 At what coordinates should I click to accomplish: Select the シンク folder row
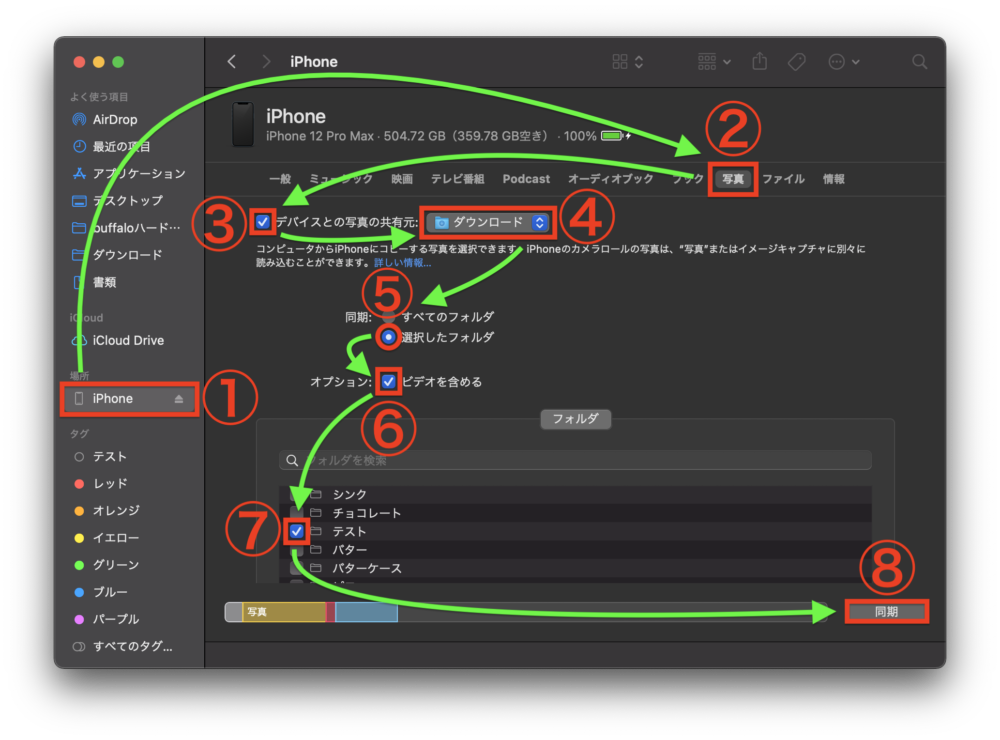point(575,494)
